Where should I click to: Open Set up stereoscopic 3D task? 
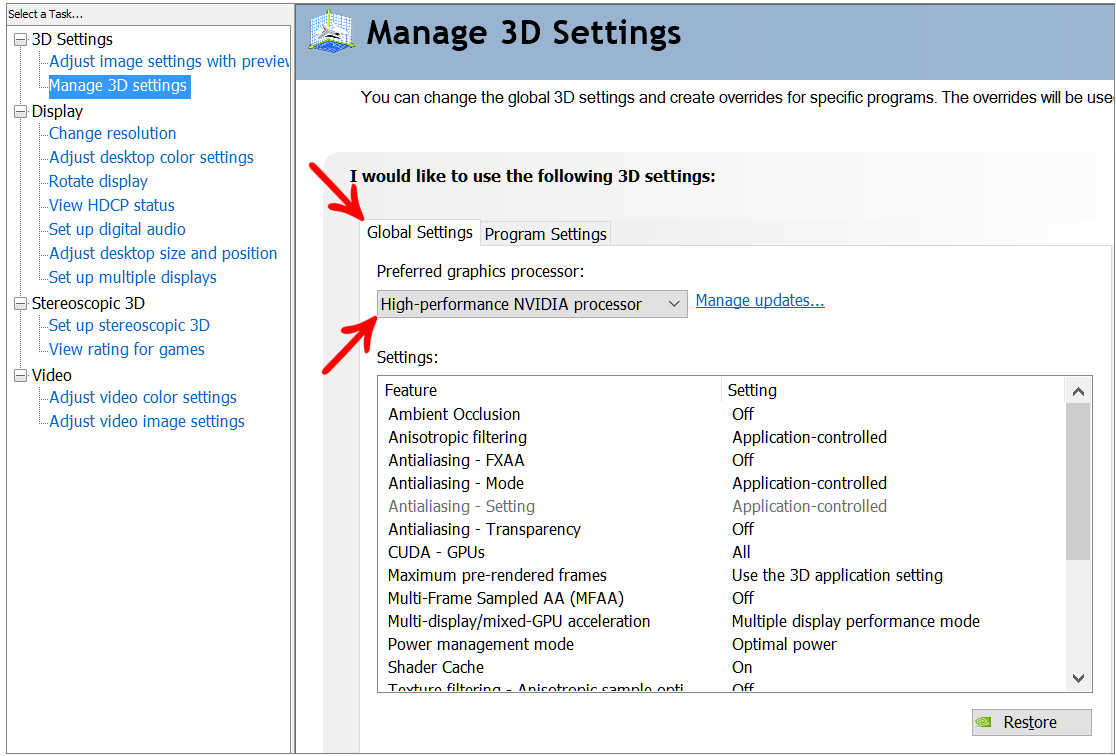[x=129, y=325]
